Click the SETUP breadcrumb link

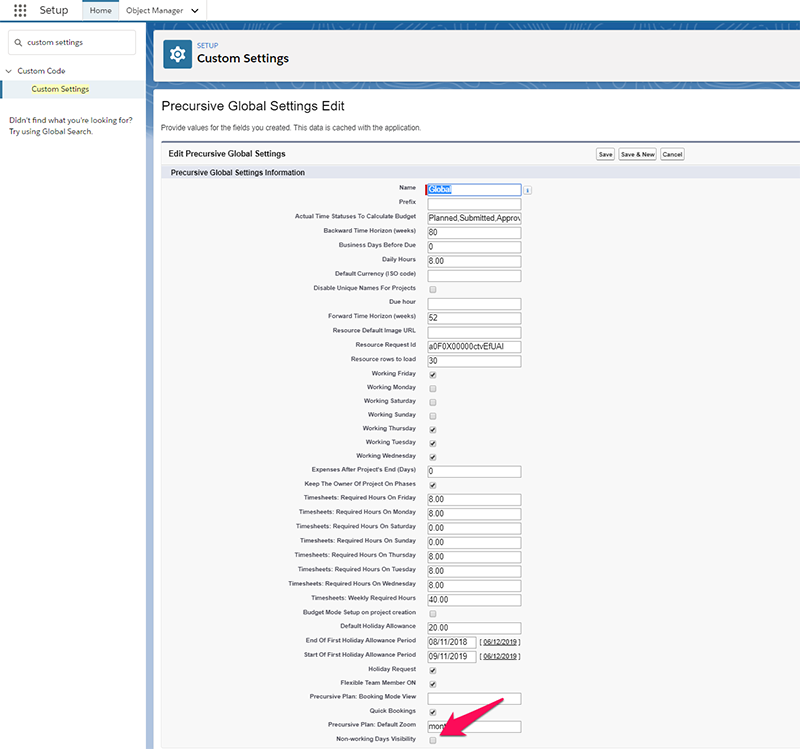click(x=208, y=45)
